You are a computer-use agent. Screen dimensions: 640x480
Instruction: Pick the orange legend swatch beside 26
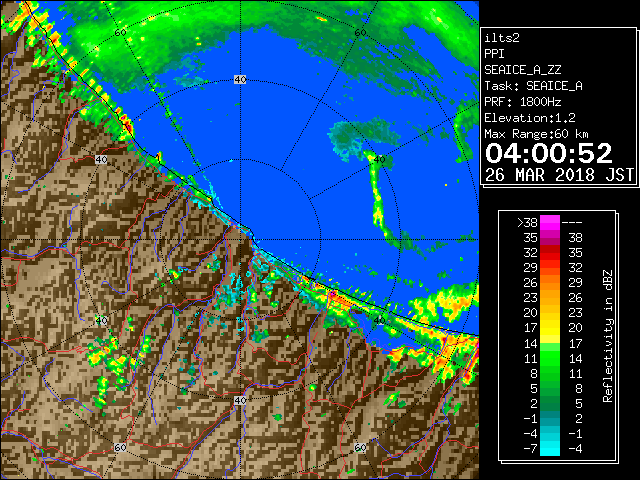tap(550, 283)
